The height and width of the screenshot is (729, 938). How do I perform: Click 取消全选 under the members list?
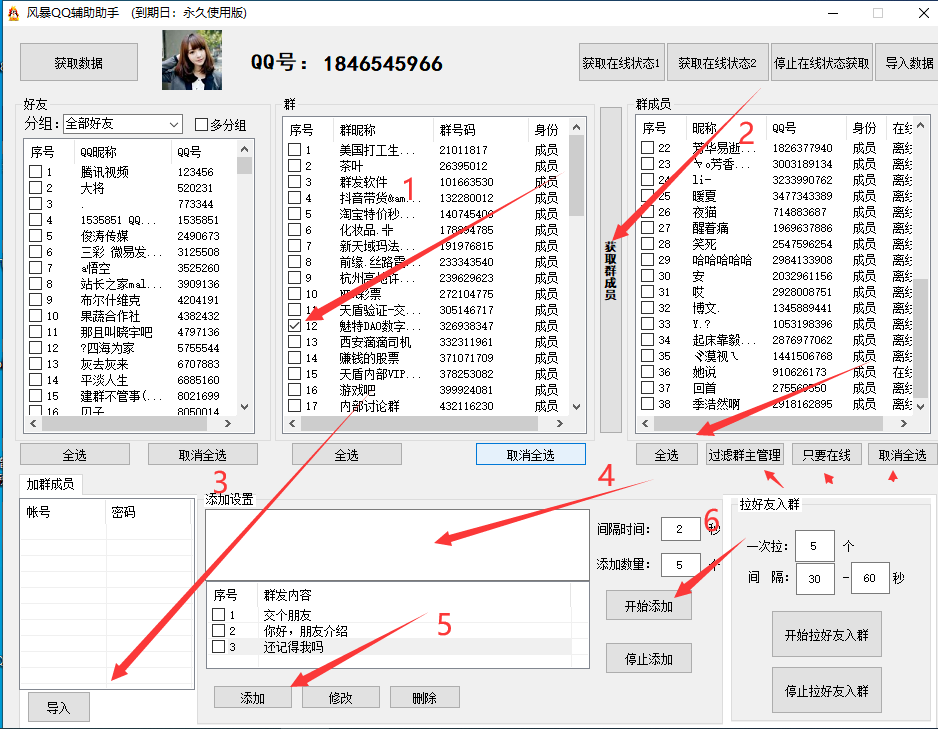tap(902, 455)
